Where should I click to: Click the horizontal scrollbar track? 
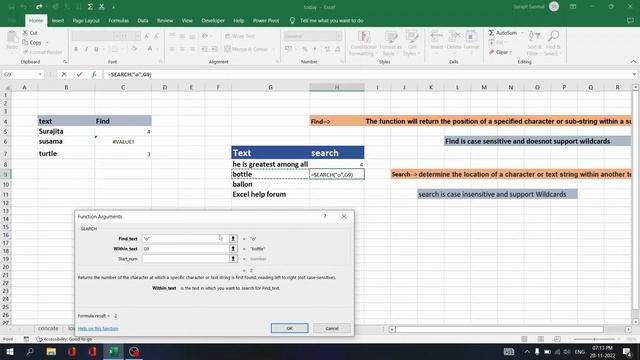tap(499, 329)
